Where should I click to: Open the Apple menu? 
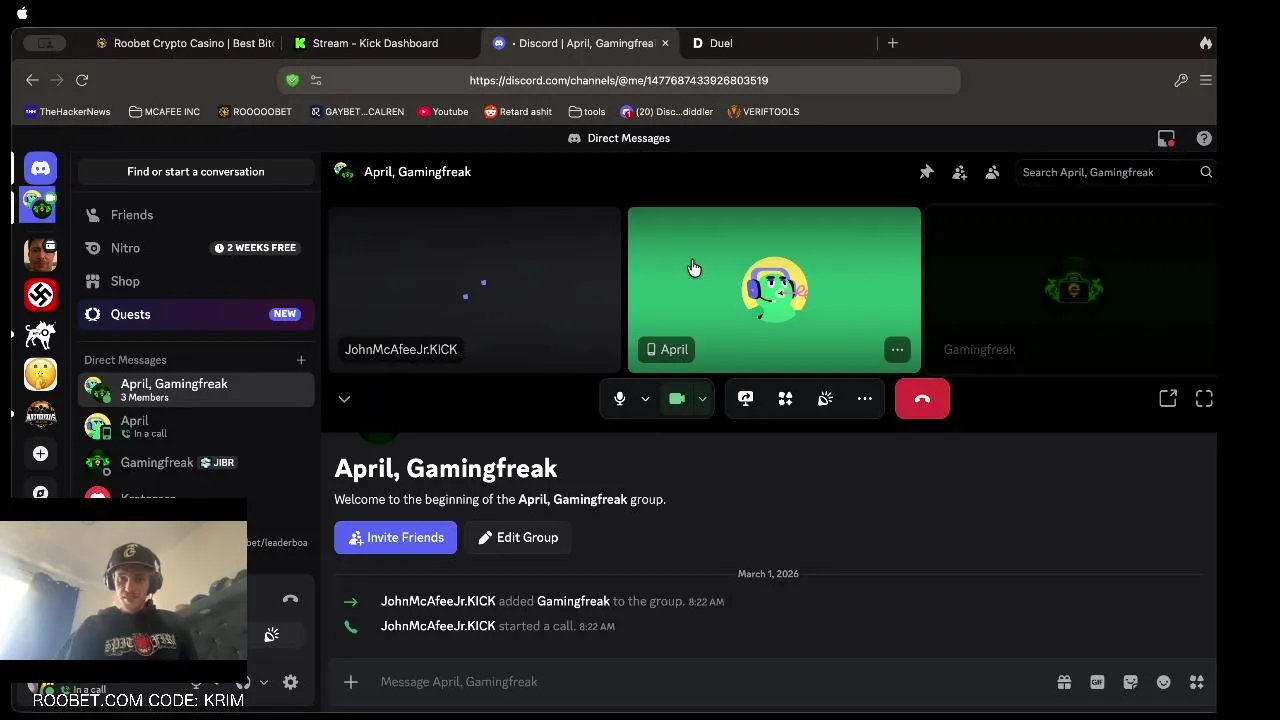(22, 13)
